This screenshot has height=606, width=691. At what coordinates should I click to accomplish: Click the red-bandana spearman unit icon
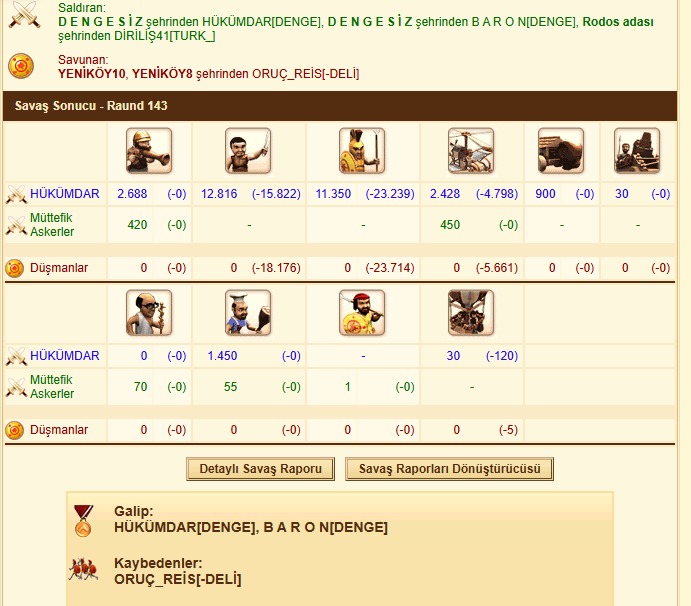point(362,312)
